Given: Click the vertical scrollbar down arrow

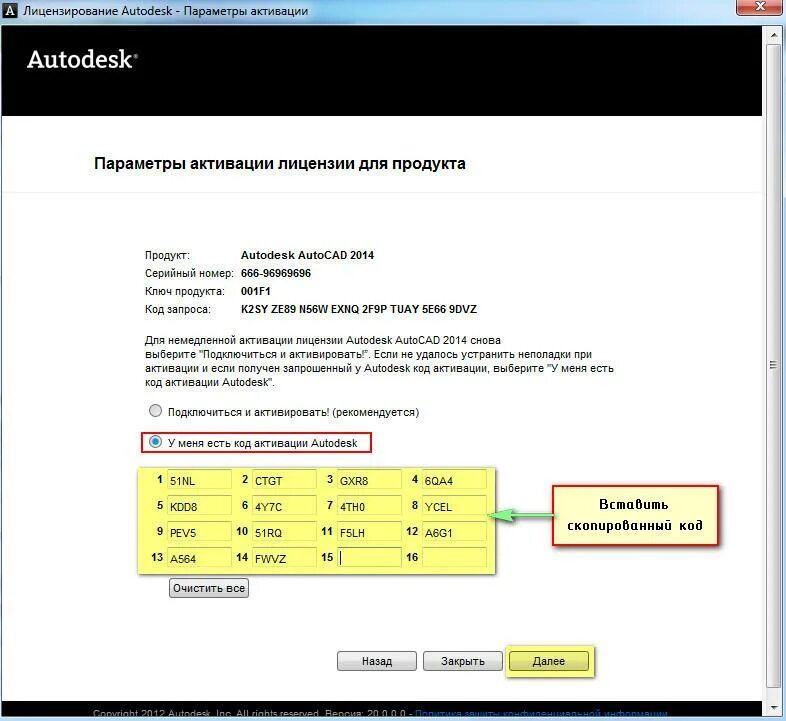Looking at the screenshot, I should (x=773, y=708).
